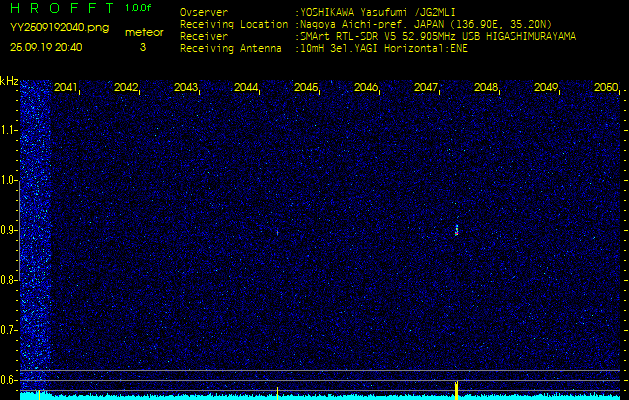Click the yellow meteor label

click(143, 32)
